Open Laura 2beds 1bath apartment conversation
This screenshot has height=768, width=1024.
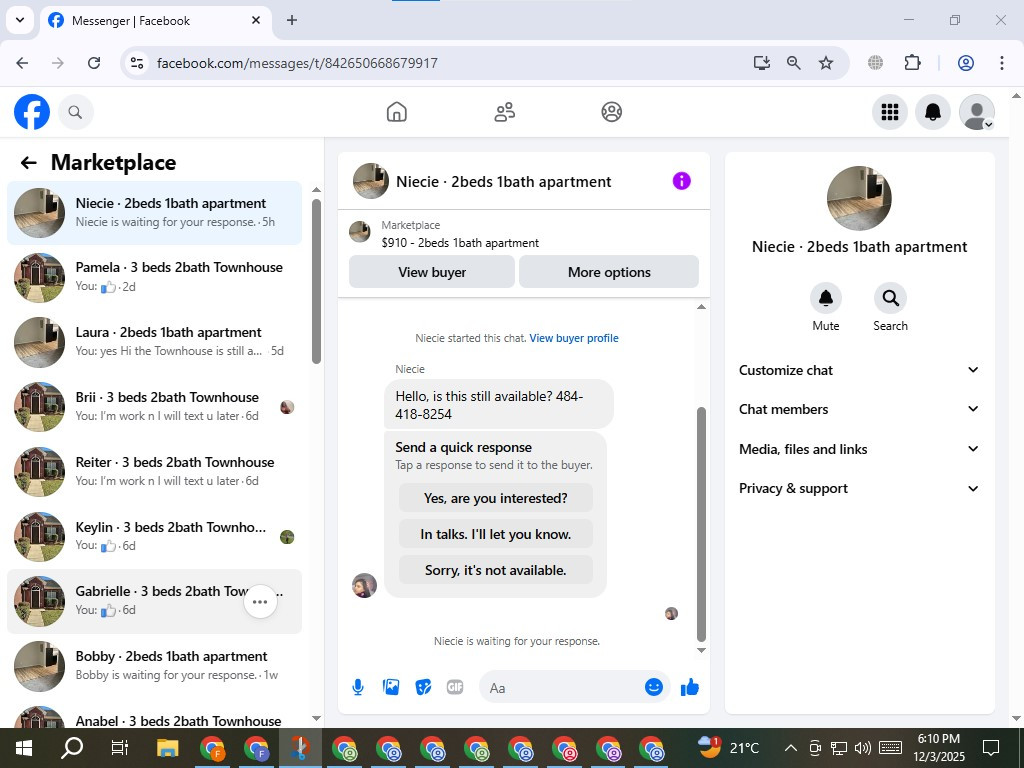click(x=155, y=342)
